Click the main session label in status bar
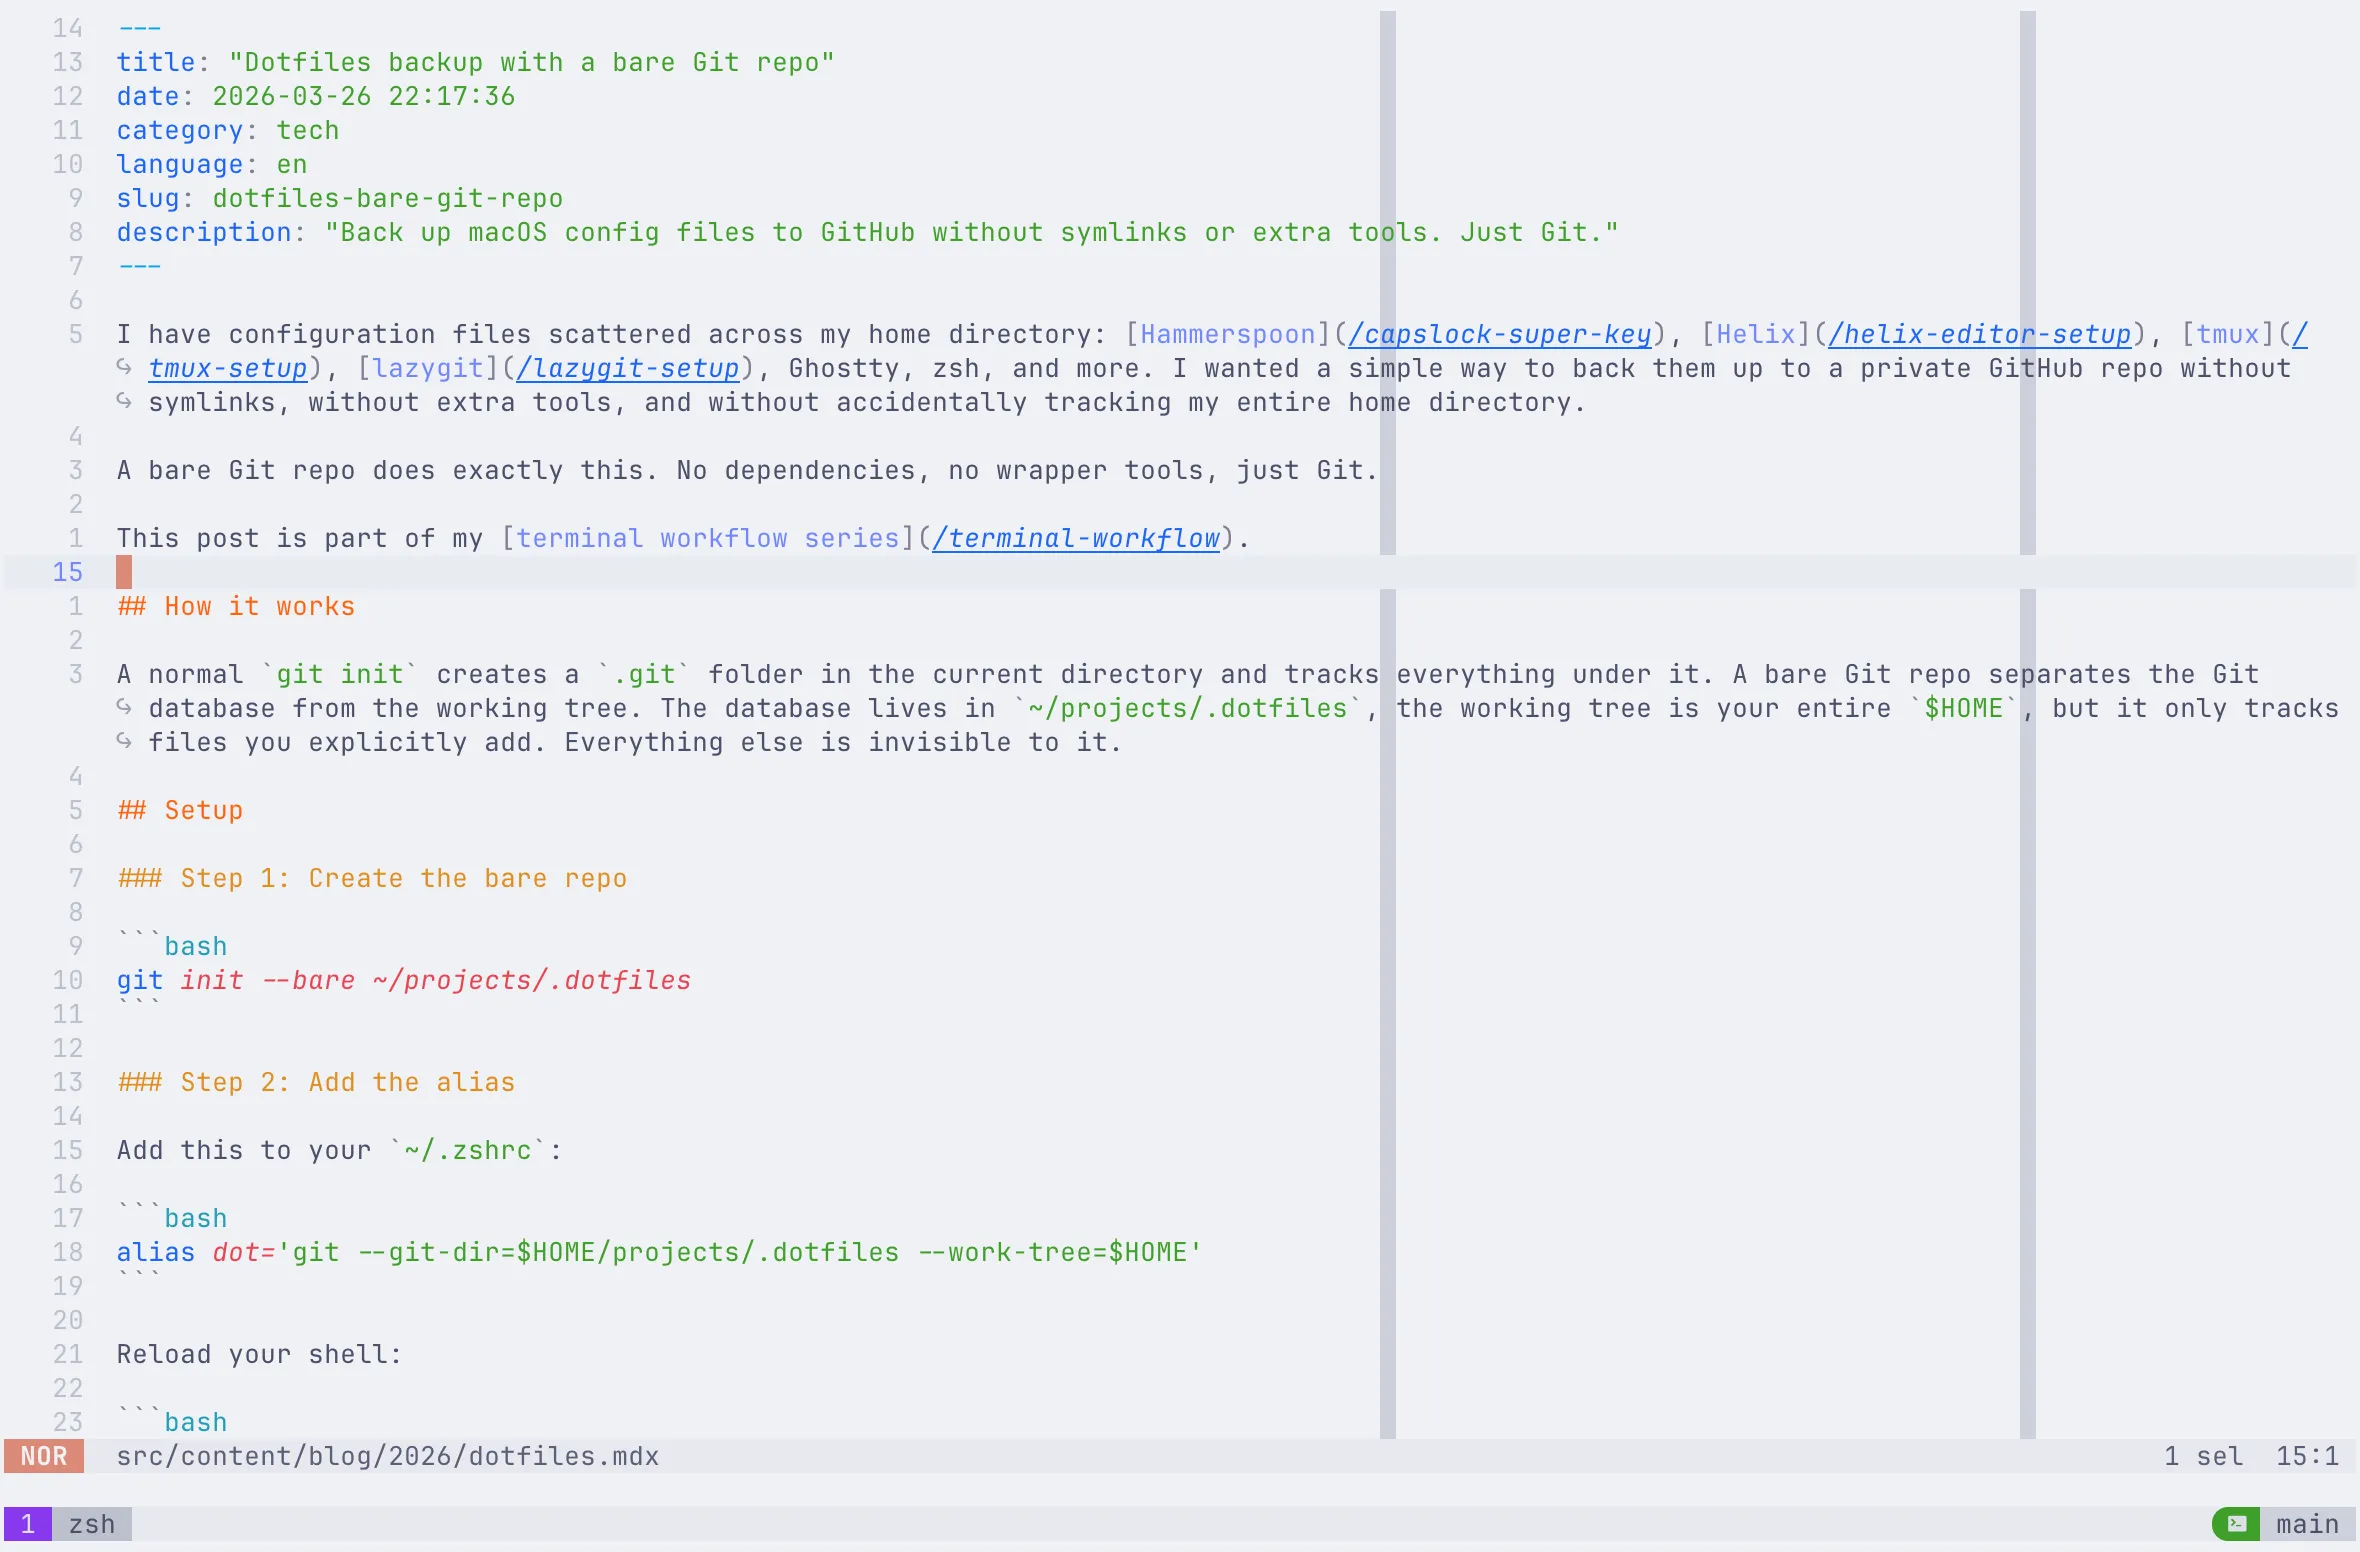The image size is (2360, 1552). point(2306,1524)
